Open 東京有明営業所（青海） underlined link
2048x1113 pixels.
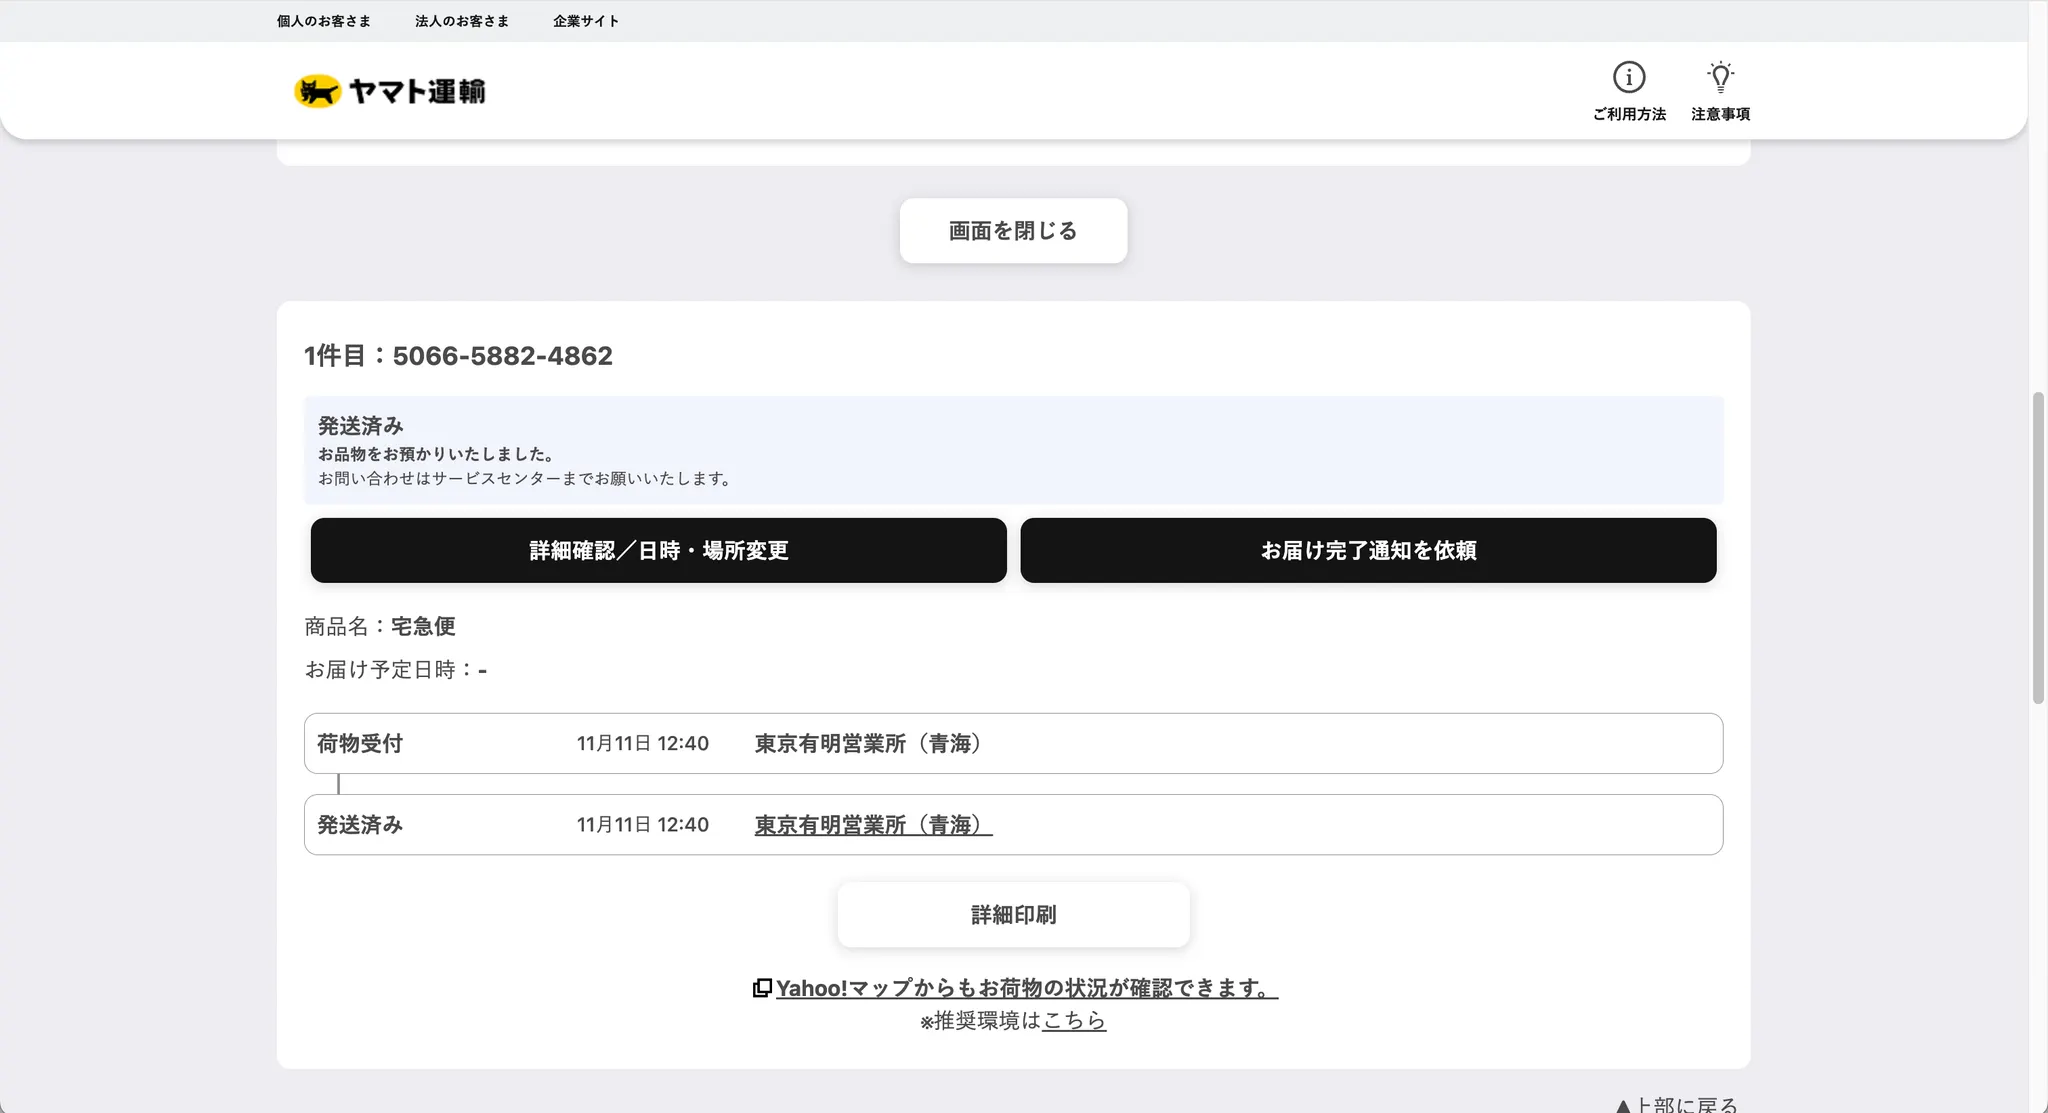click(873, 825)
